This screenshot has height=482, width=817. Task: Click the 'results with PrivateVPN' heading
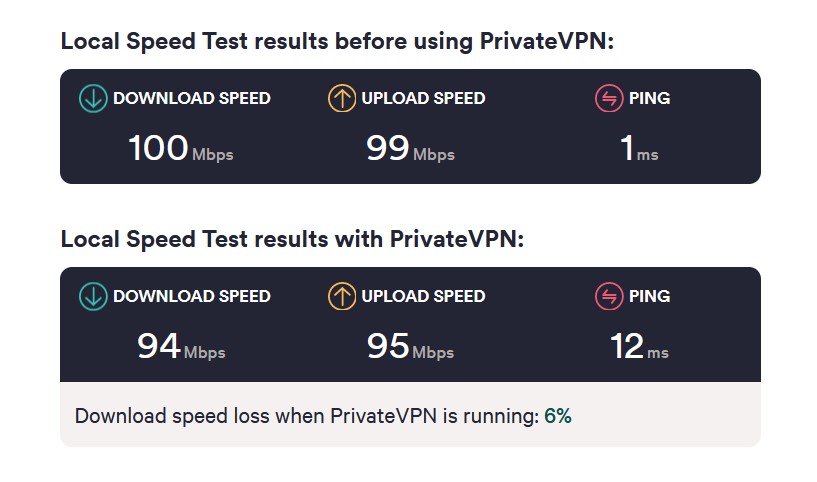tap(292, 239)
